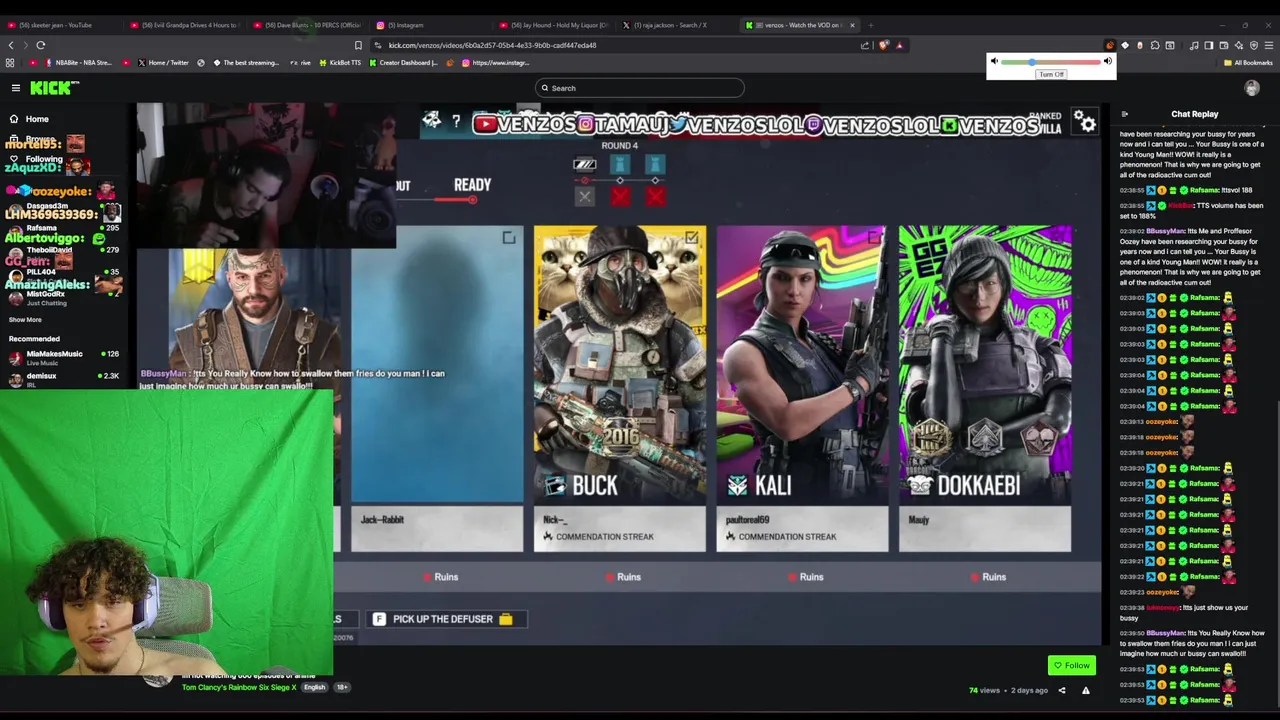The image size is (1280, 720).
Task: Click the English language tag
Action: [x=314, y=688]
